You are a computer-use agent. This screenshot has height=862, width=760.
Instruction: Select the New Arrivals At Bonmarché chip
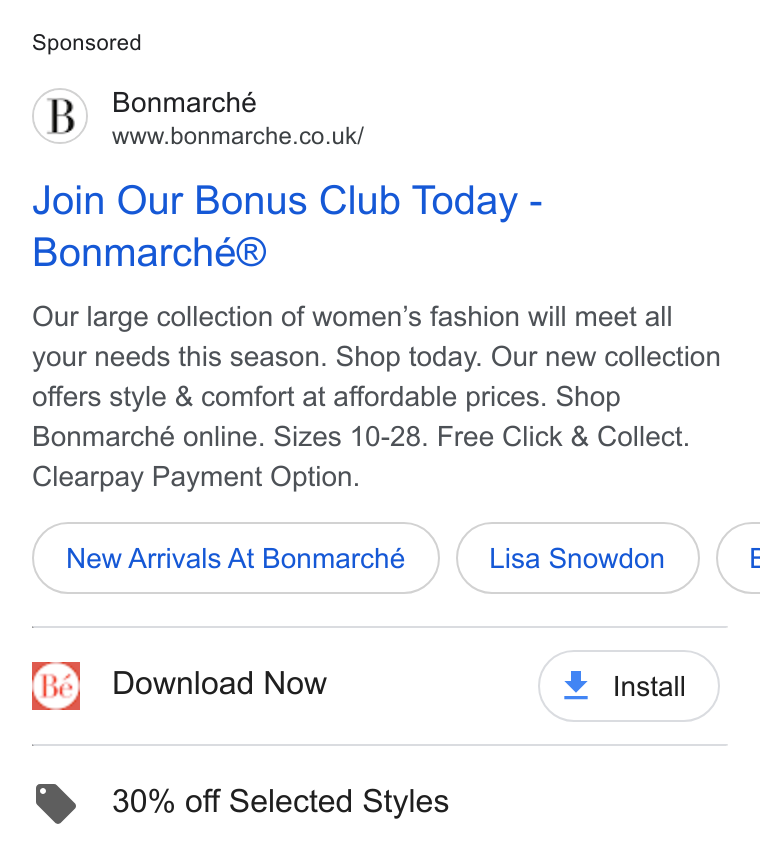[236, 558]
